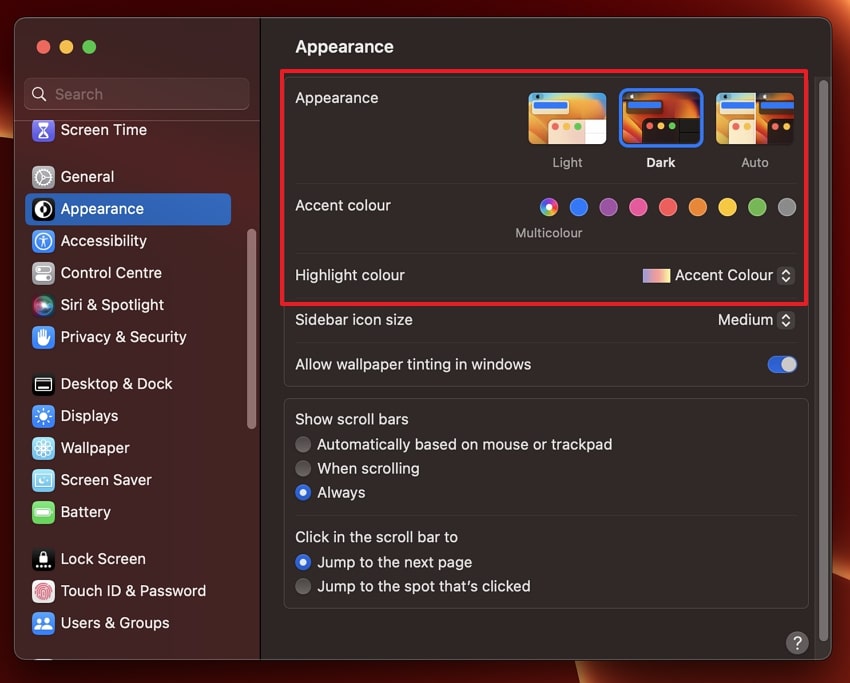This screenshot has height=683, width=850.
Task: Select the blue accent colour swatch
Action: pos(578,207)
